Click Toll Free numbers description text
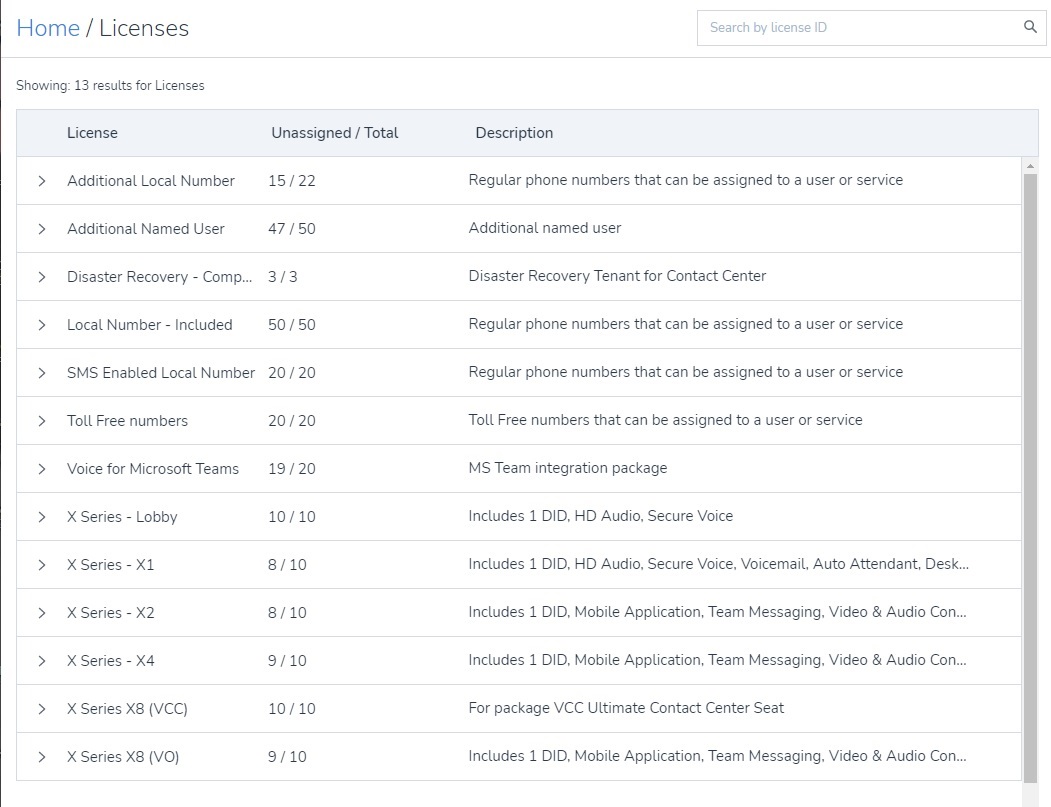Viewport: 1051px width, 807px height. point(666,420)
